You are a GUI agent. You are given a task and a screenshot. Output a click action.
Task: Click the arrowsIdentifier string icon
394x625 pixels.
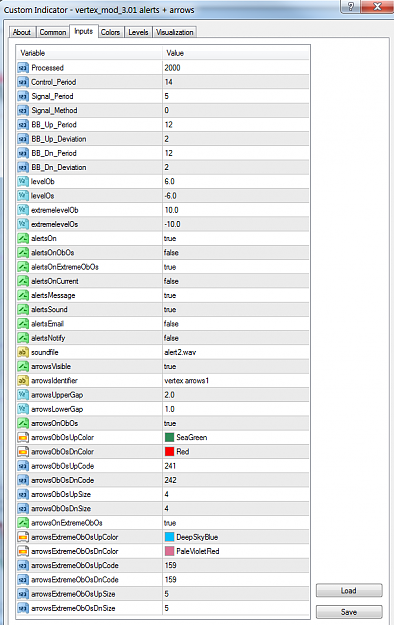click(23, 381)
